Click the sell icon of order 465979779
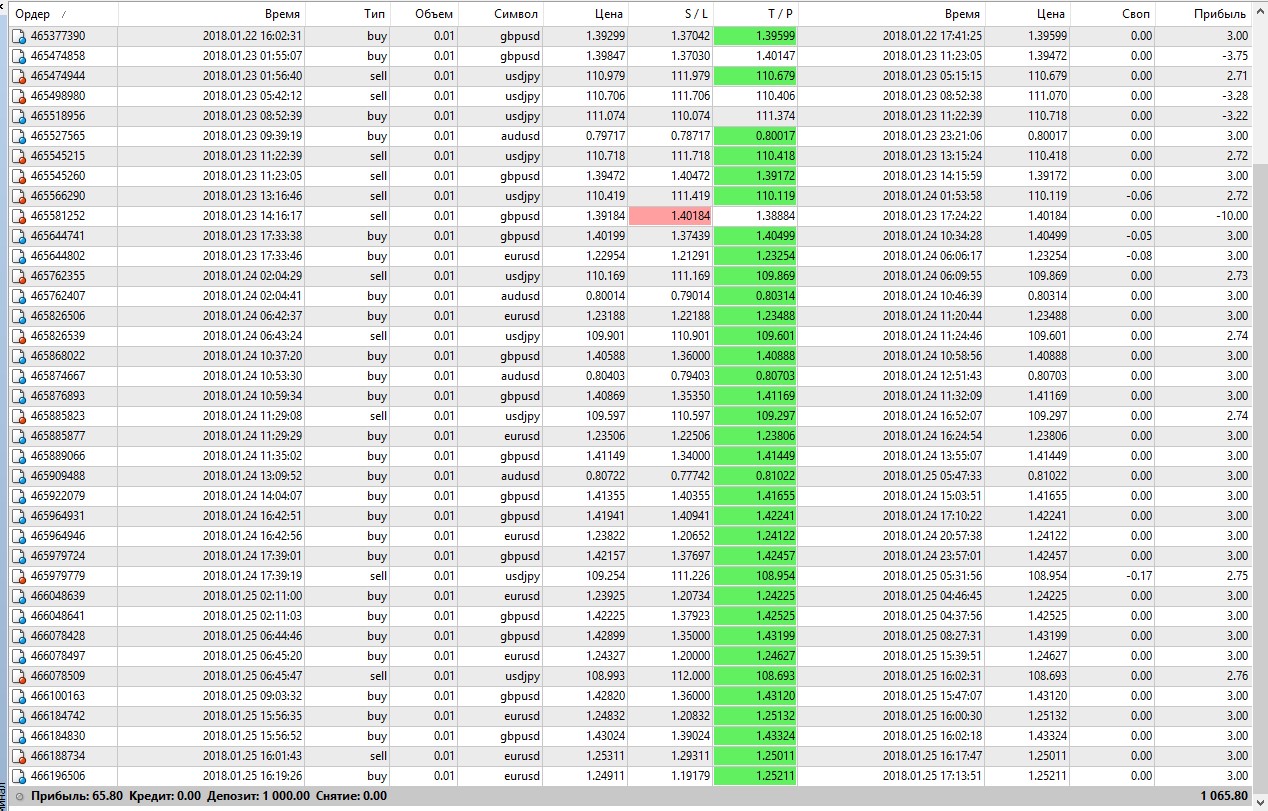 tap(19, 576)
